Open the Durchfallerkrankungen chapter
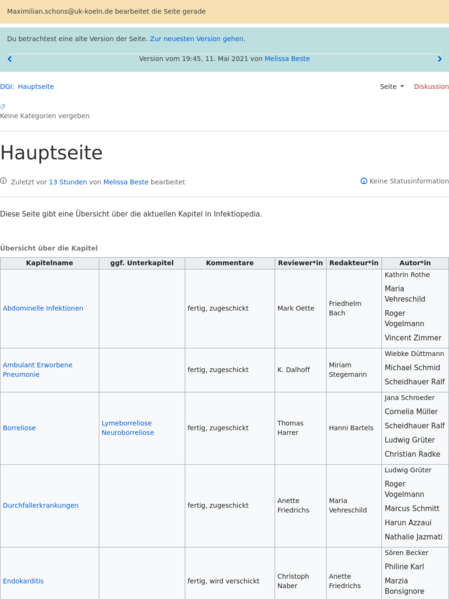This screenshot has height=599, width=449. click(41, 505)
